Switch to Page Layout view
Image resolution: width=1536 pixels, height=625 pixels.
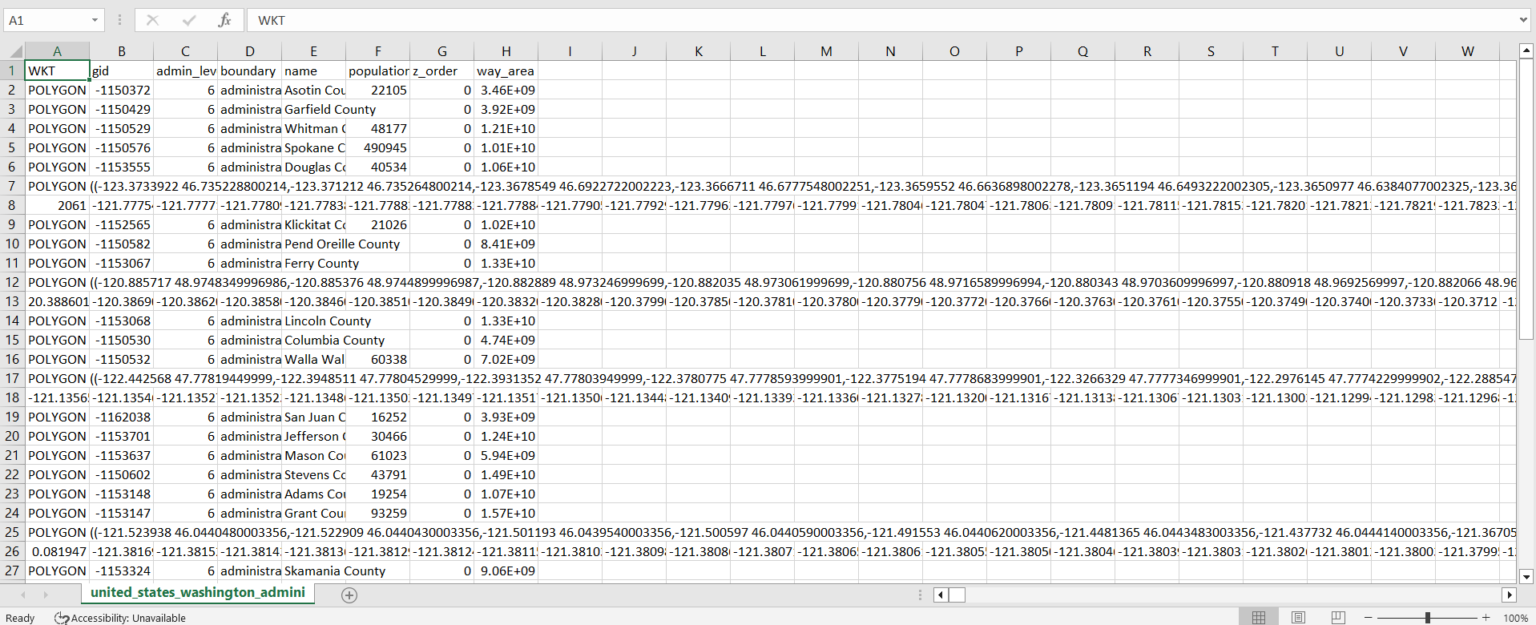[1298, 617]
